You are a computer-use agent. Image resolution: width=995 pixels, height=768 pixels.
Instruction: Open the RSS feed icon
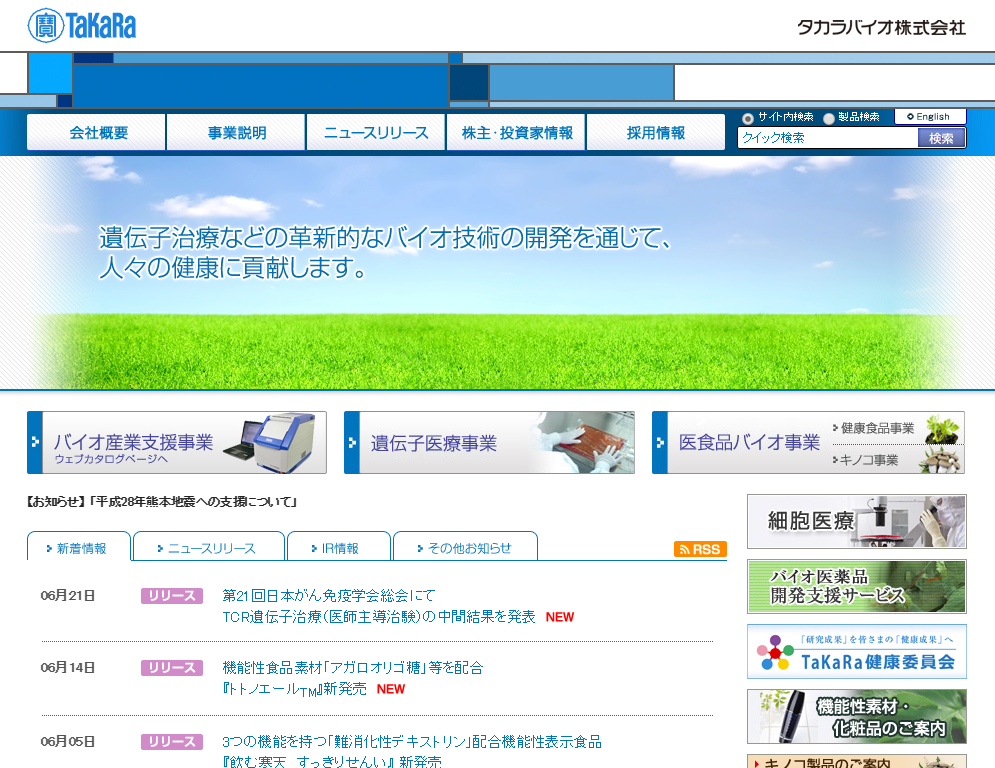(700, 549)
